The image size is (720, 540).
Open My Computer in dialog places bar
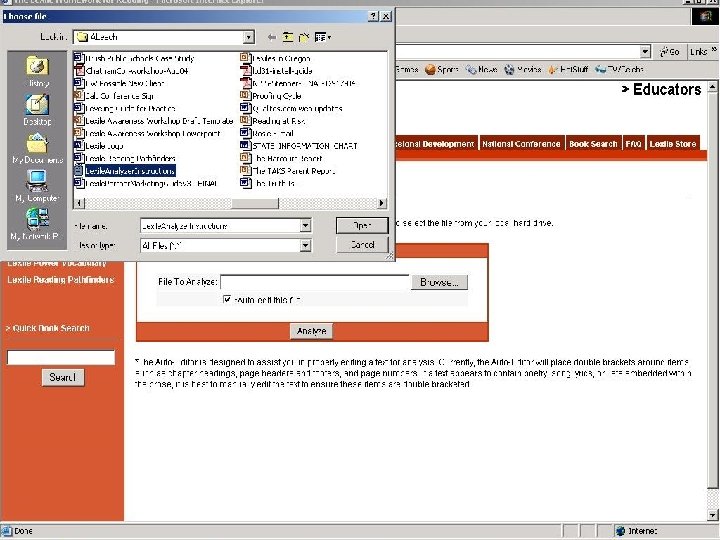[37, 186]
